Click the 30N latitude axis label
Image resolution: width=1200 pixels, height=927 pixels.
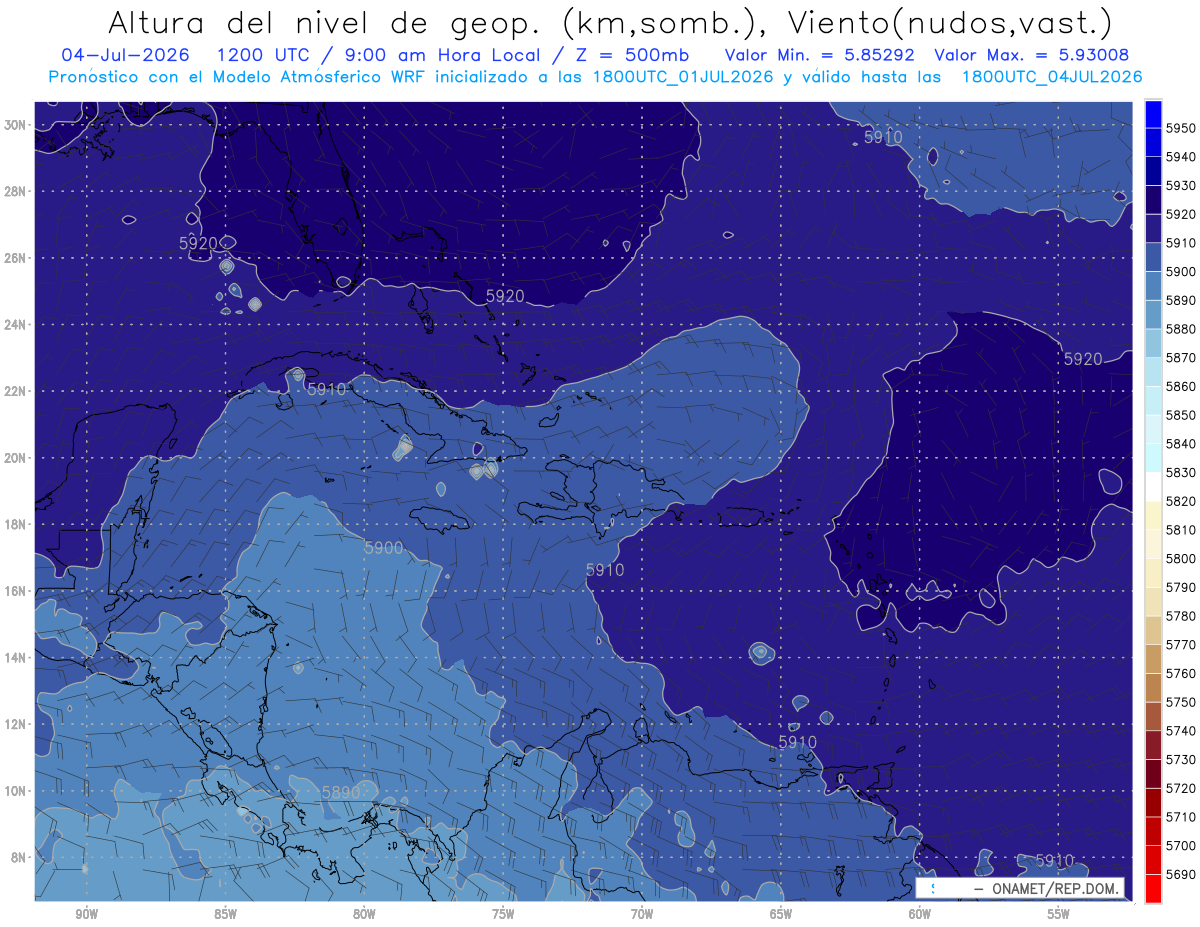coord(15,125)
